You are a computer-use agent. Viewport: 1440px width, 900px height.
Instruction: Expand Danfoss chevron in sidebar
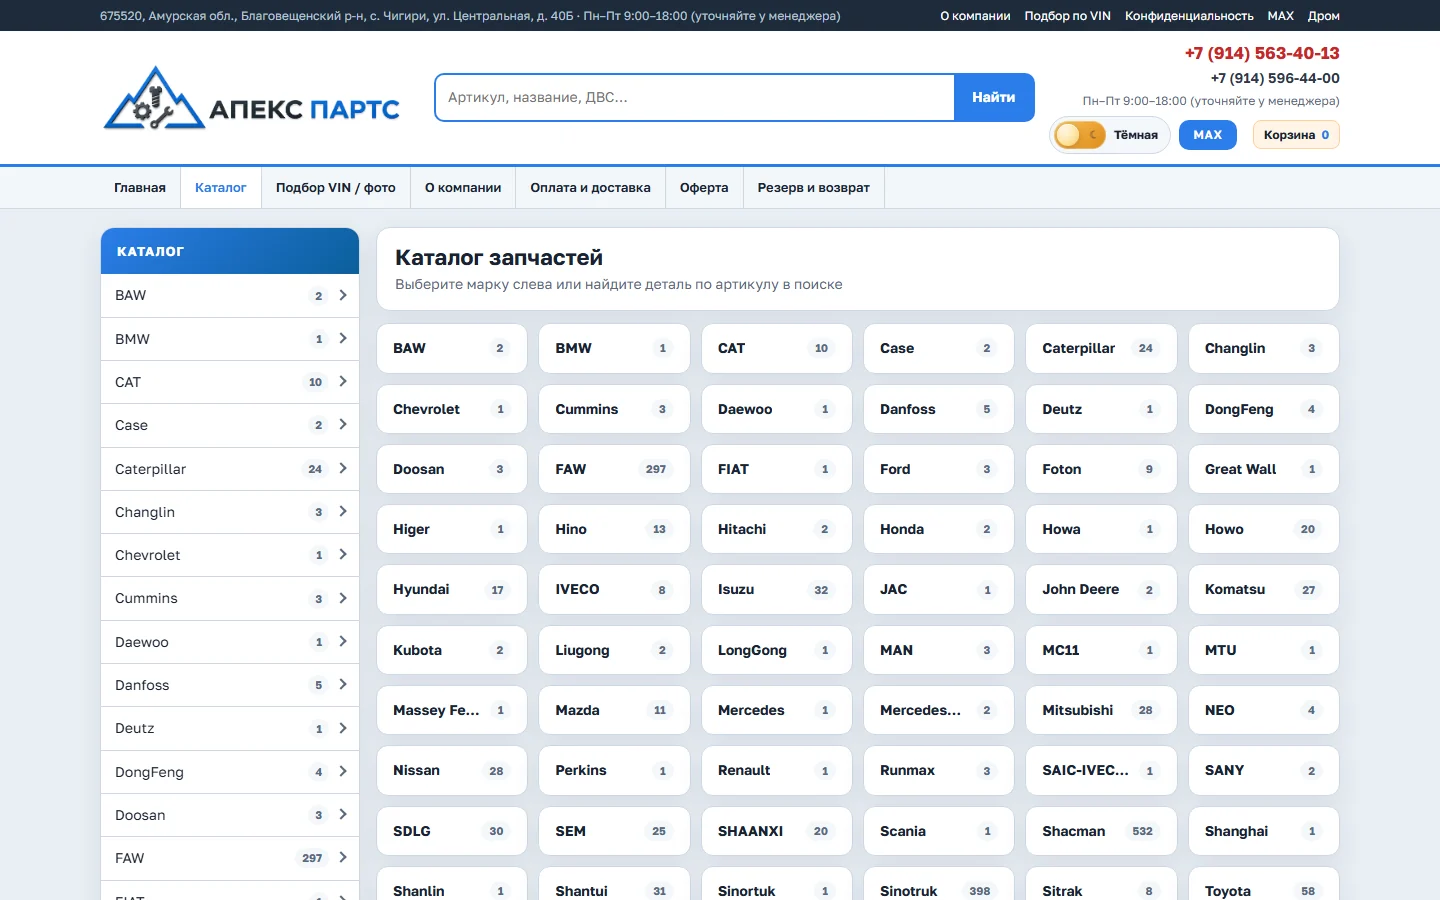(343, 684)
